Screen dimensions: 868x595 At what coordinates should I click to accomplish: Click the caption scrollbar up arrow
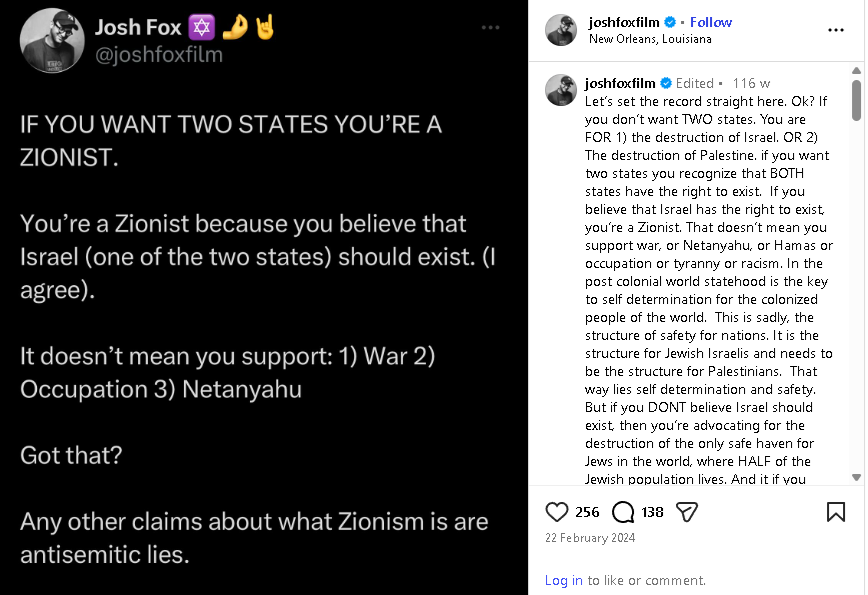(x=856, y=70)
